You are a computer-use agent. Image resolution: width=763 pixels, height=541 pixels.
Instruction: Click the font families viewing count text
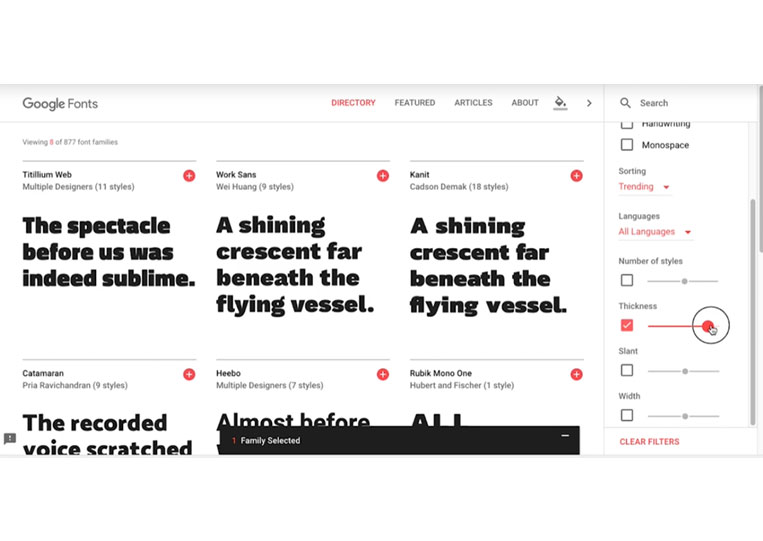[70, 142]
